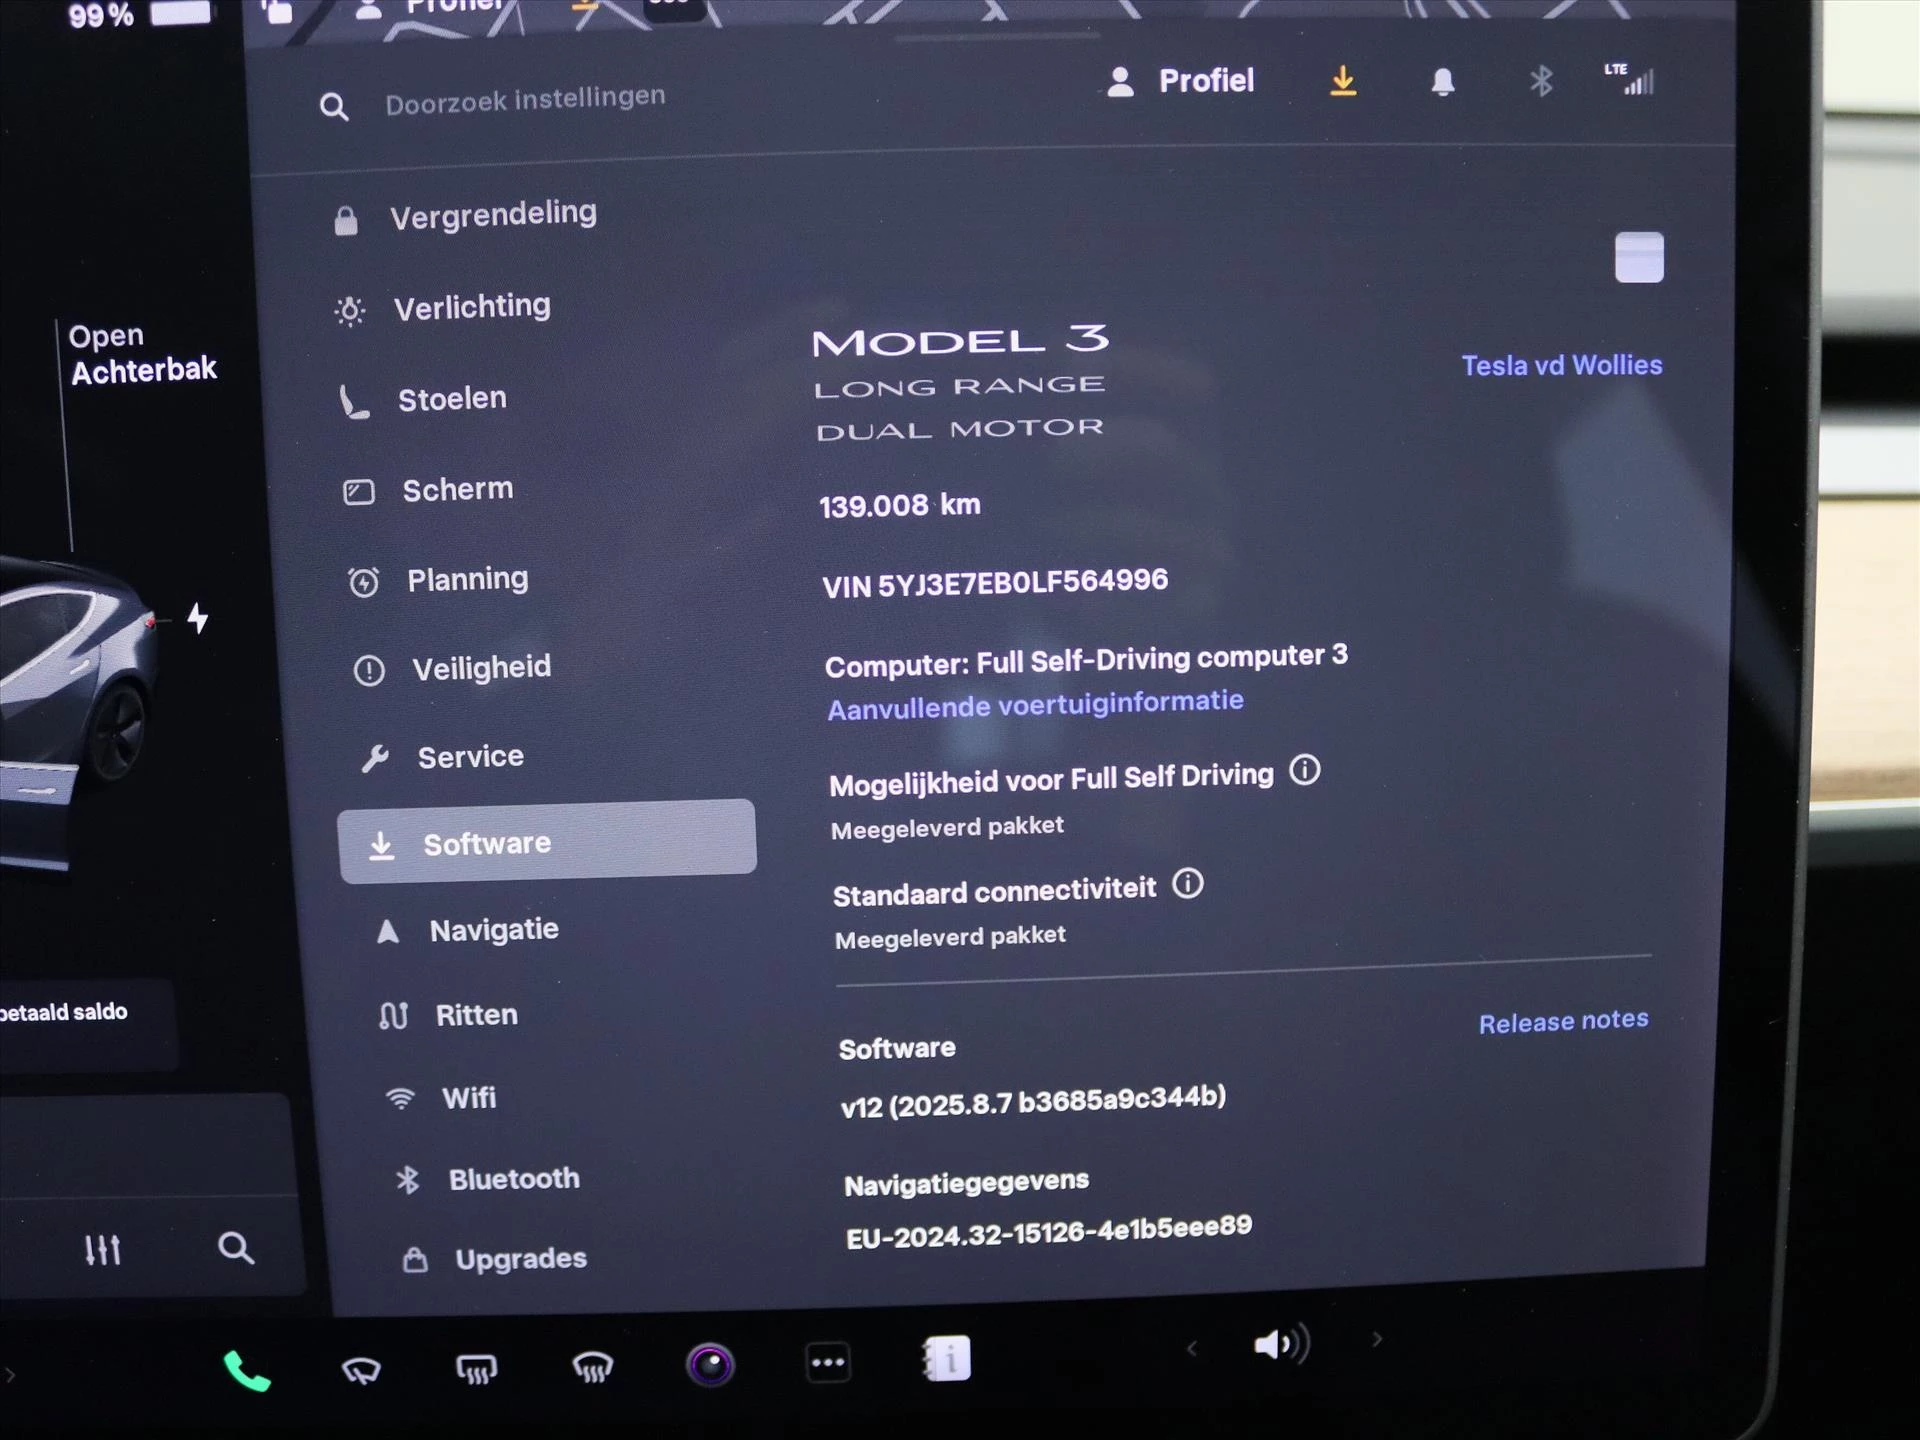Show info for Mogelijkheid voor Full Self Driving
Screen dimensions: 1920x1440
1304,770
